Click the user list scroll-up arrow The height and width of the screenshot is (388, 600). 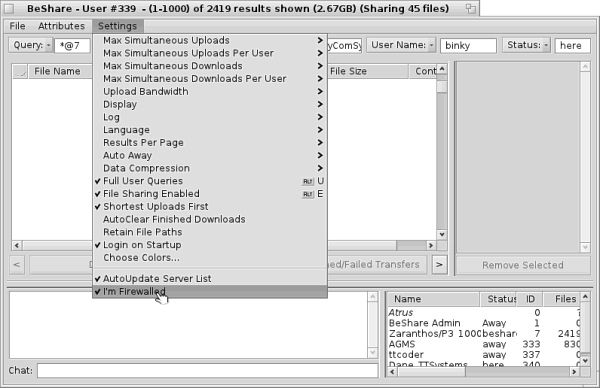[585, 297]
